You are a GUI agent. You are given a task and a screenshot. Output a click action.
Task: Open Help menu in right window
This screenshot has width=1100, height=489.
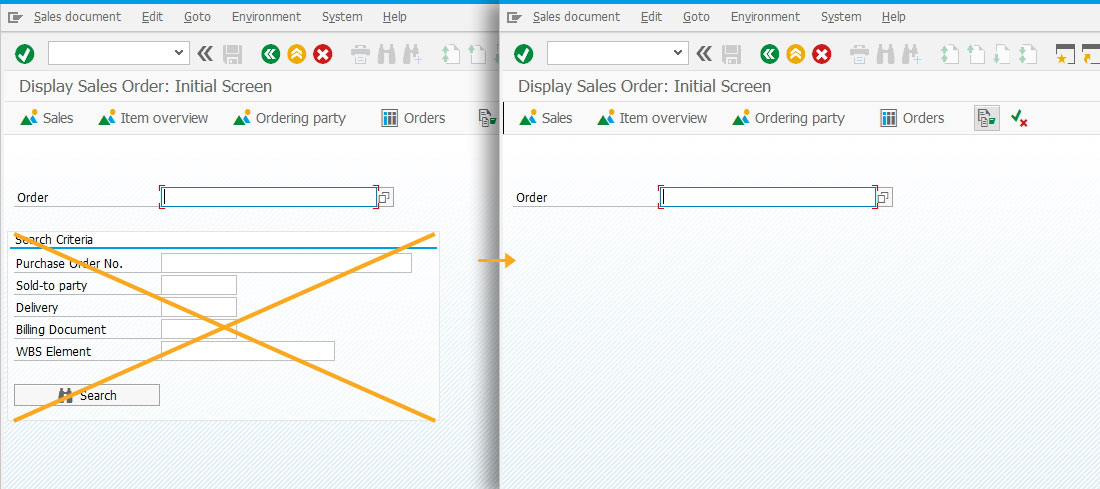tap(894, 17)
